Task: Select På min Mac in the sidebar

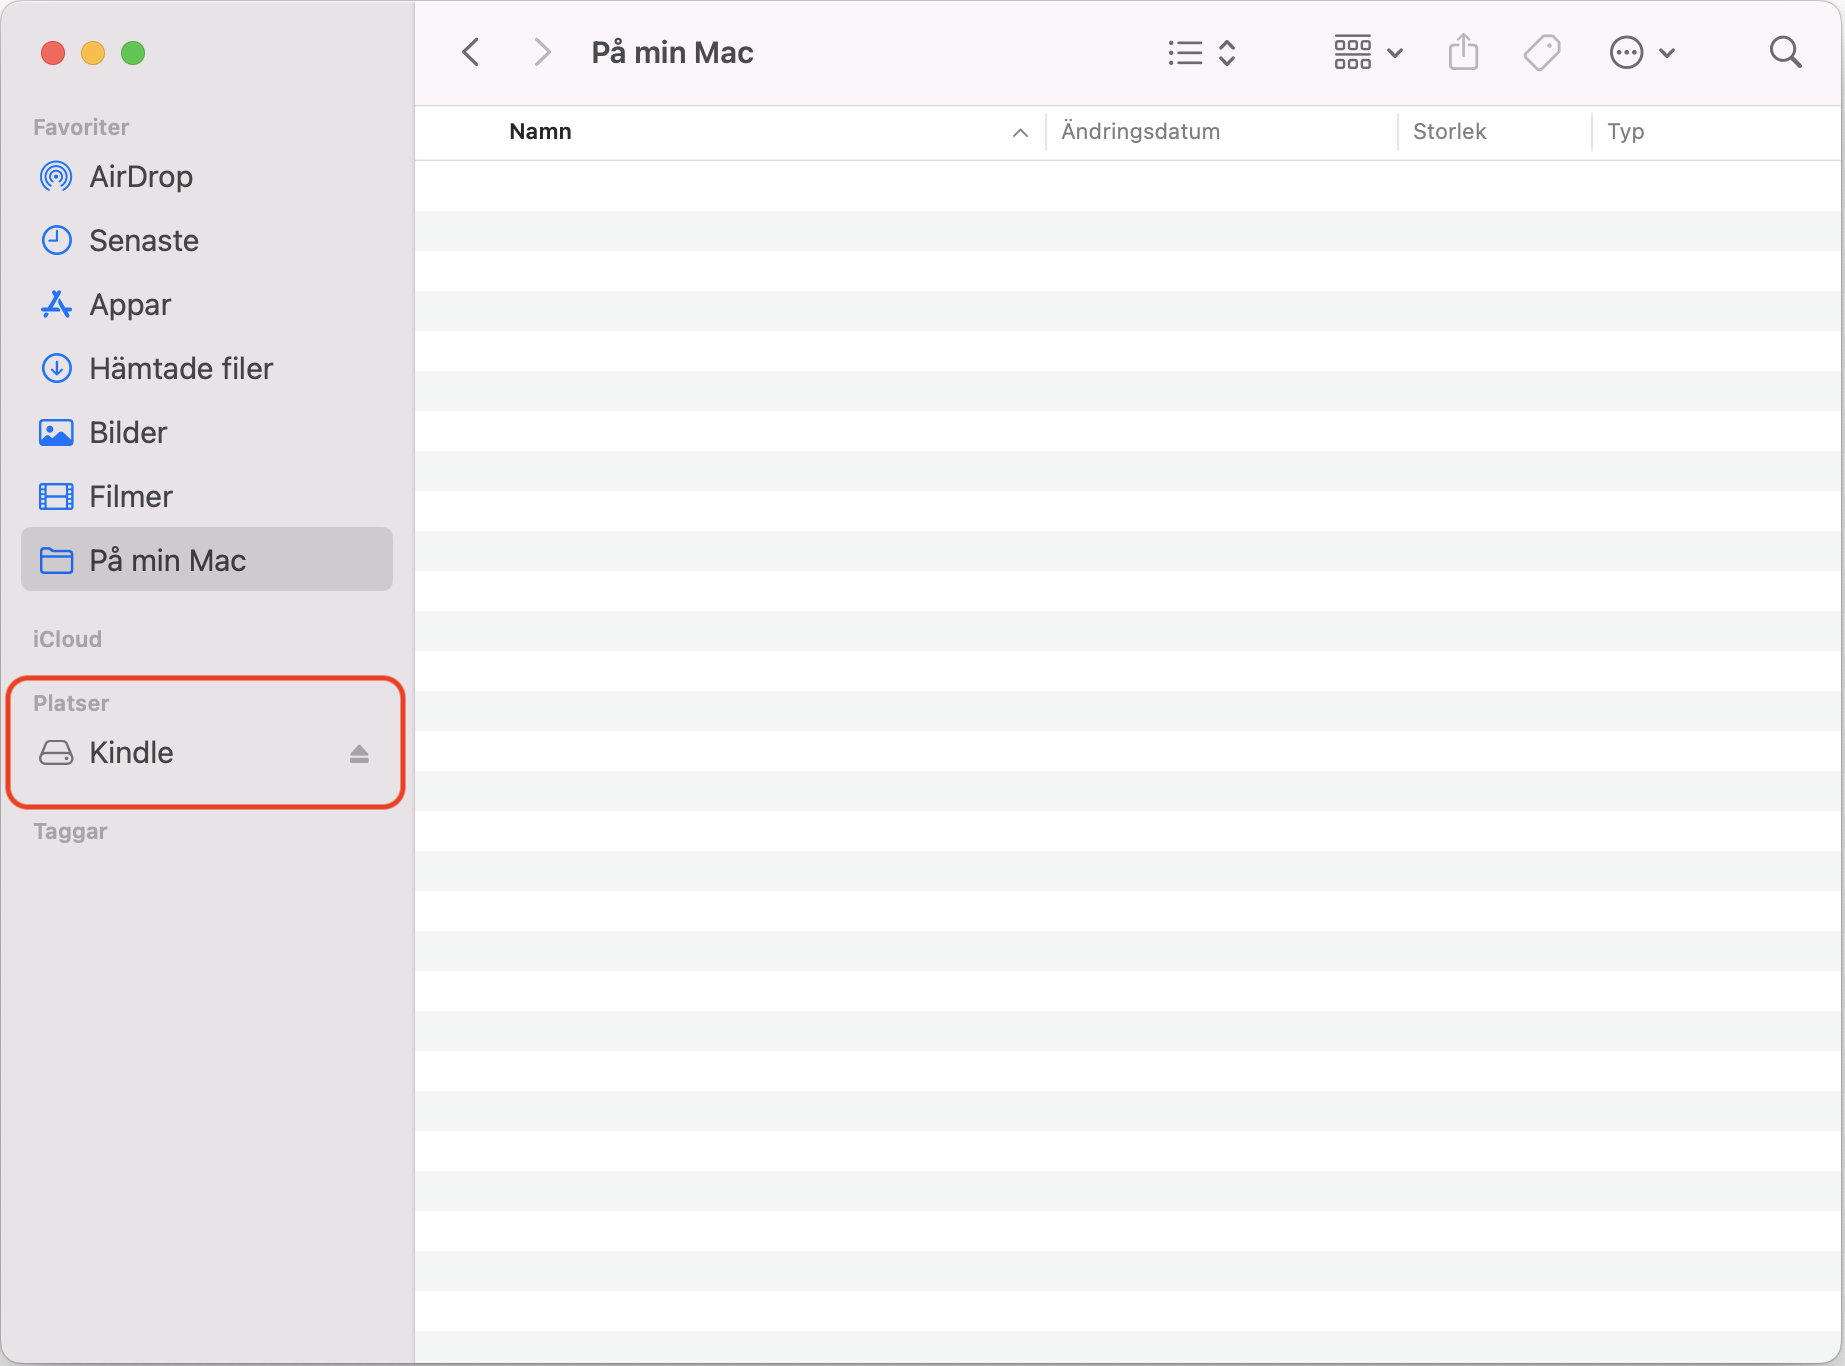Action: [x=206, y=560]
